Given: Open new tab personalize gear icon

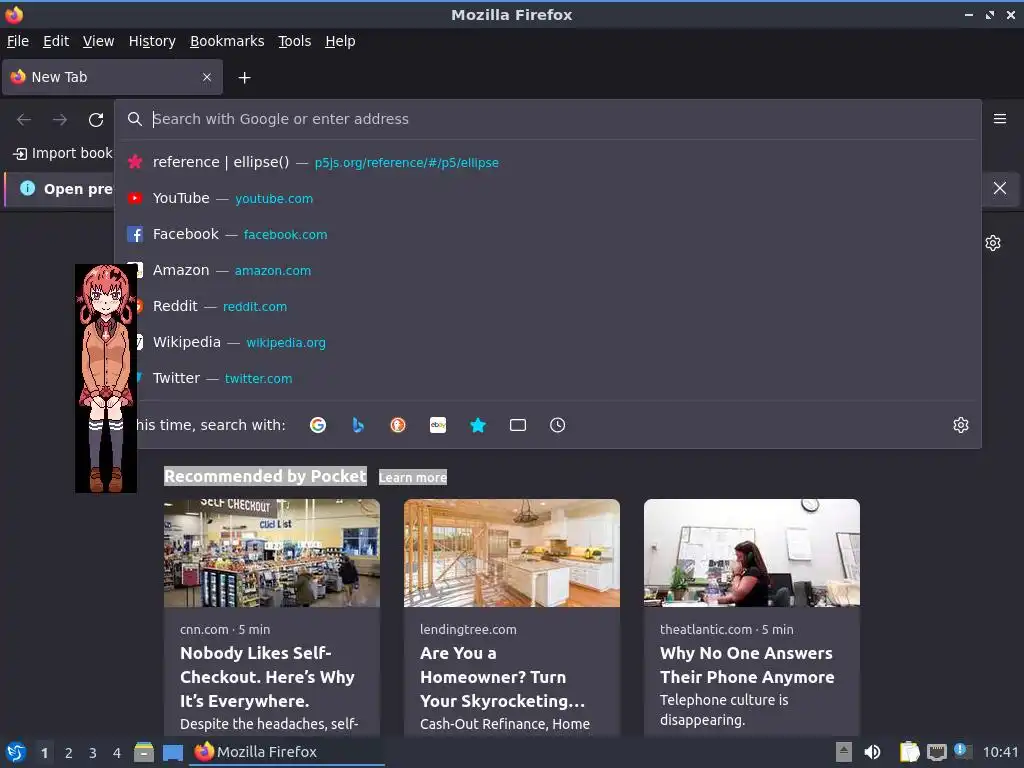Looking at the screenshot, I should (993, 243).
